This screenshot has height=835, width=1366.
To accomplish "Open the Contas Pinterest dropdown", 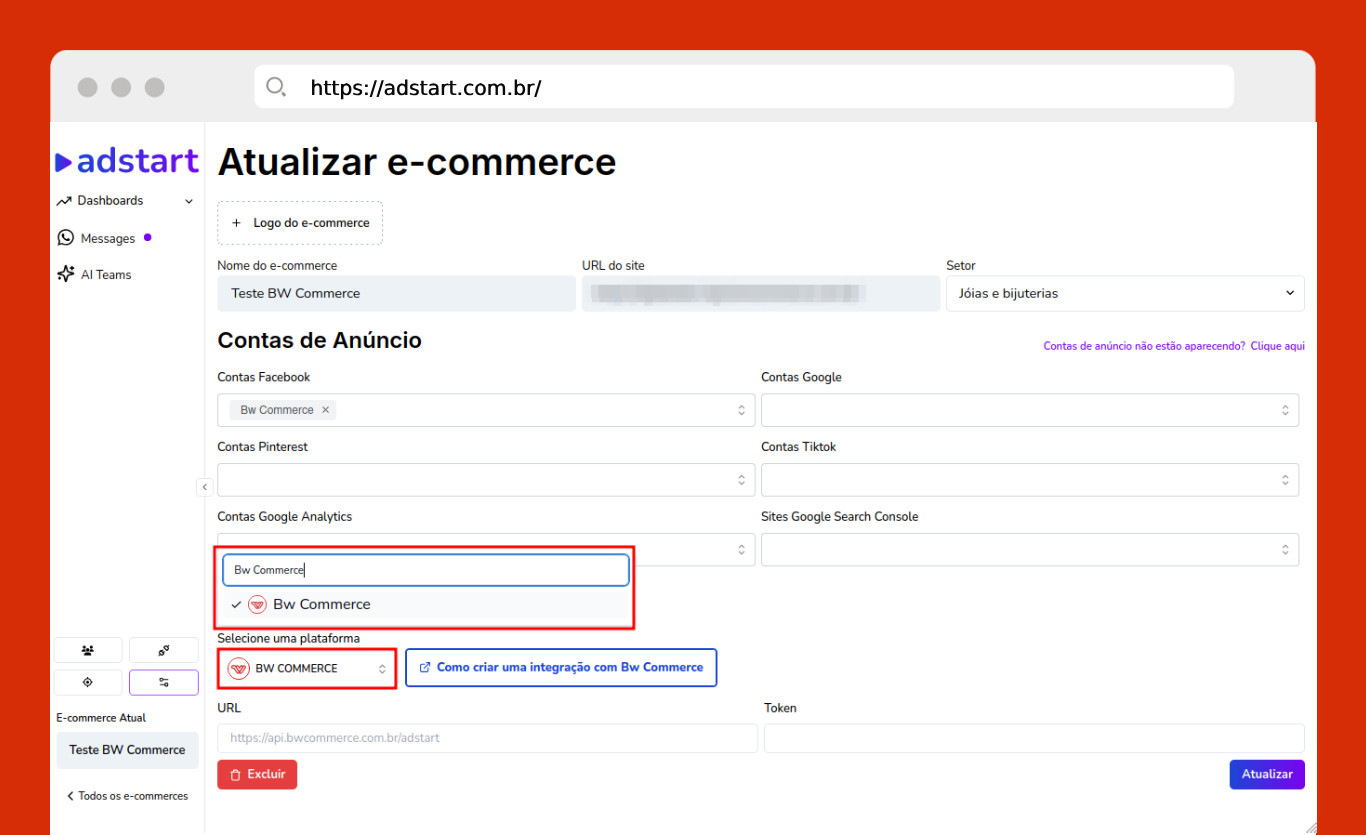I will 486,480.
